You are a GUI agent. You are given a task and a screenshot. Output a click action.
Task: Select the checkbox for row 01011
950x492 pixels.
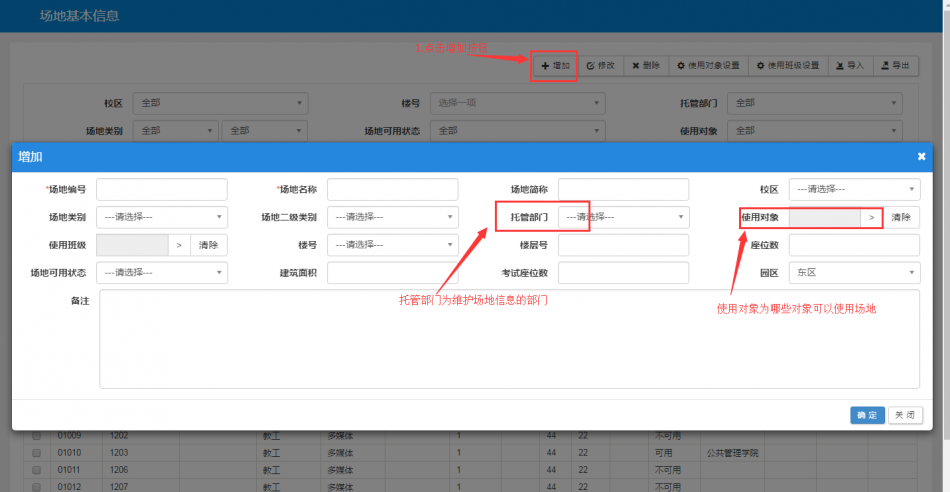click(x=37, y=470)
